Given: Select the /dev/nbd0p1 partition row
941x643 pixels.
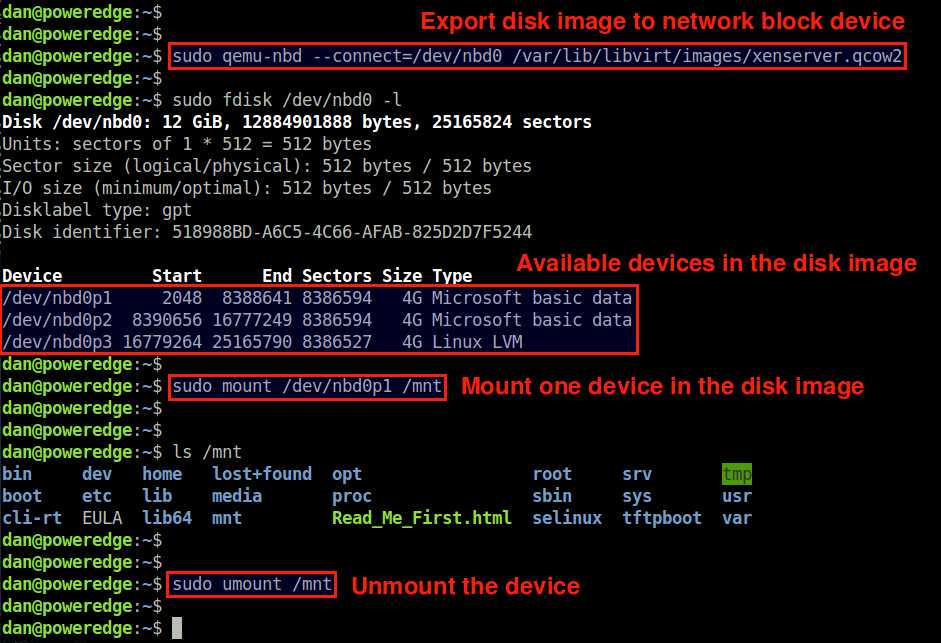Looking at the screenshot, I should point(317,298).
